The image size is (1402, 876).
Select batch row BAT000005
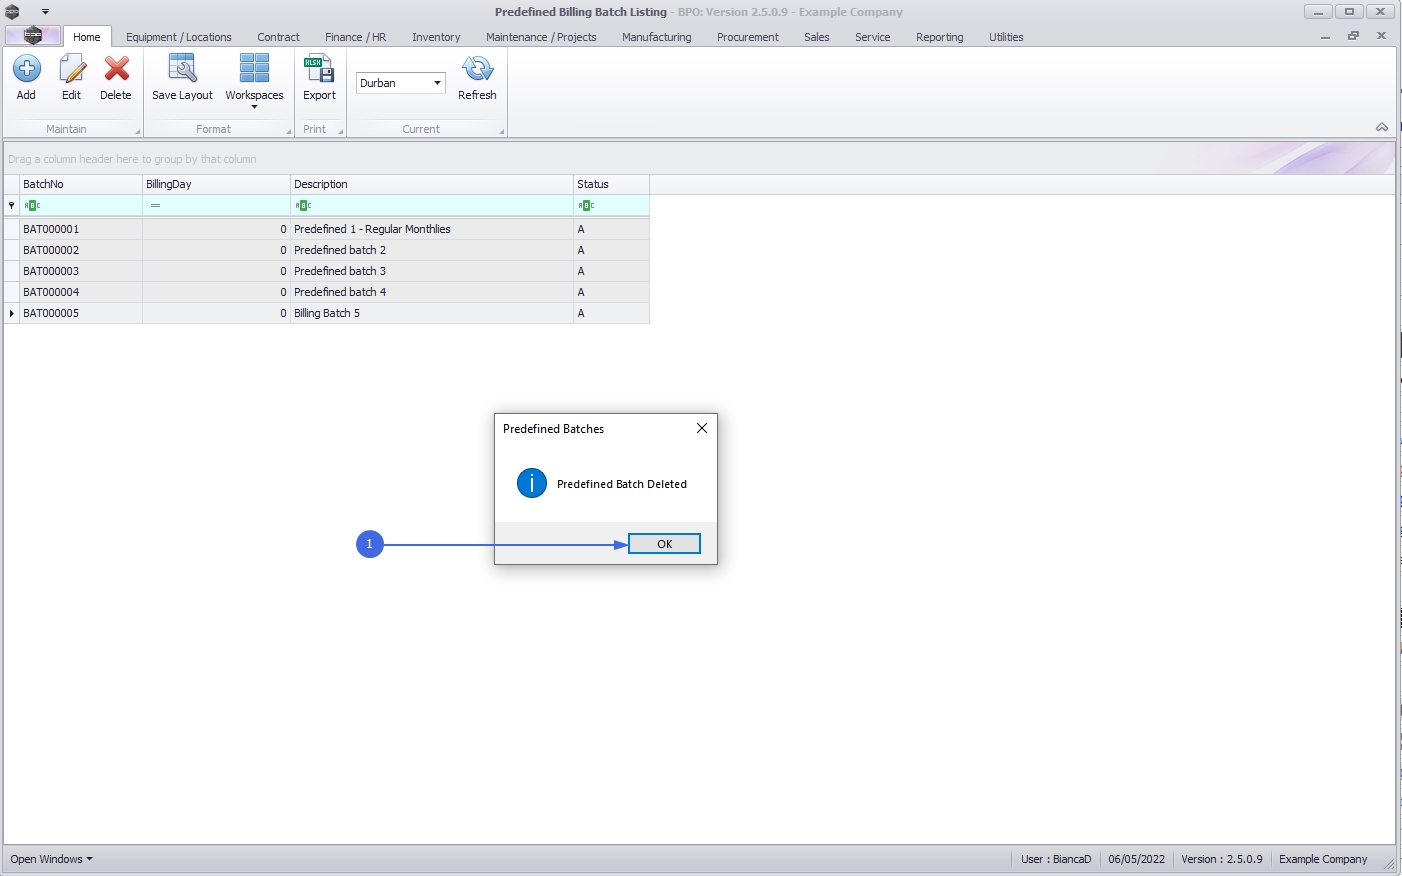pyautogui.click(x=327, y=313)
